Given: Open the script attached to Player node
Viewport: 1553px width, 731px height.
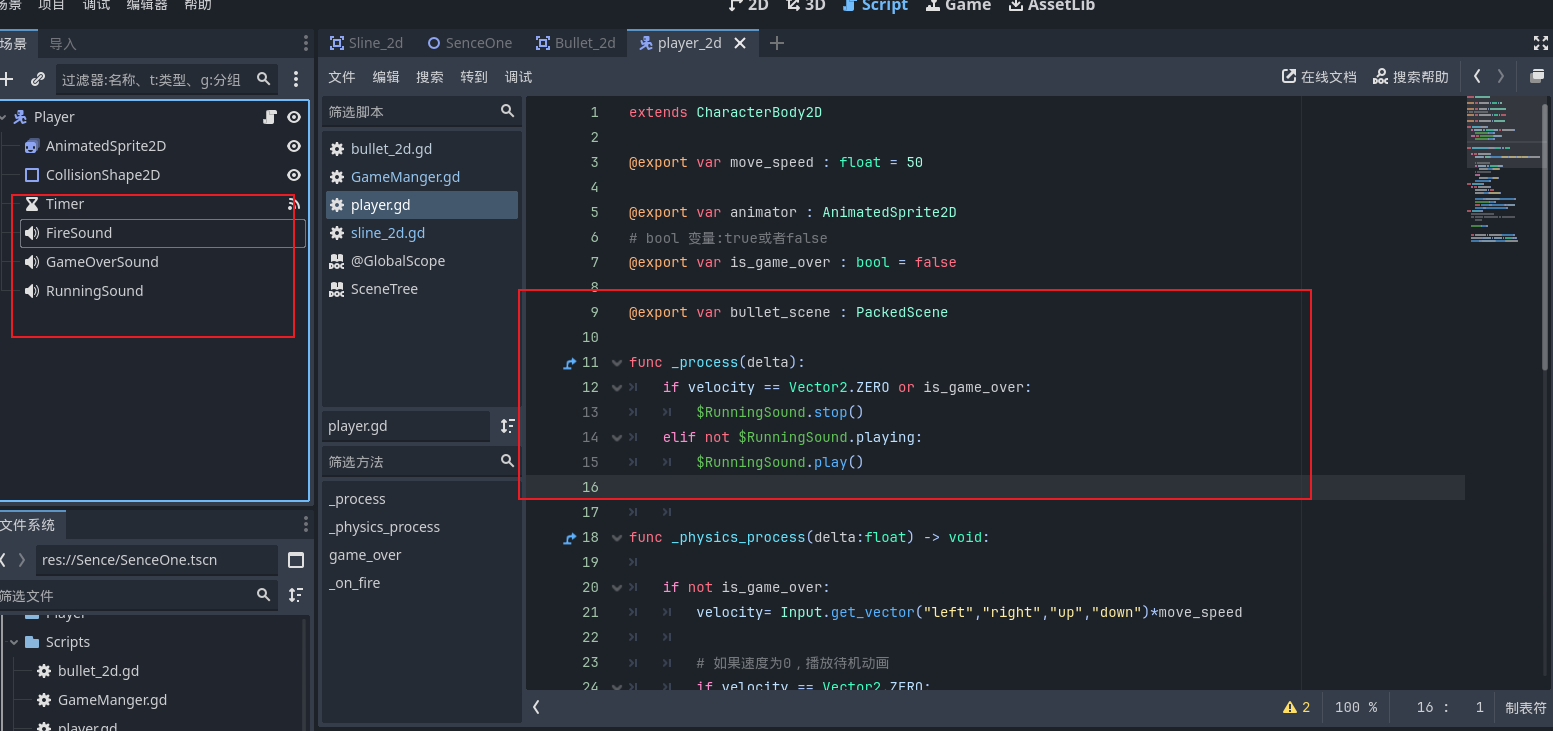Looking at the screenshot, I should [269, 117].
